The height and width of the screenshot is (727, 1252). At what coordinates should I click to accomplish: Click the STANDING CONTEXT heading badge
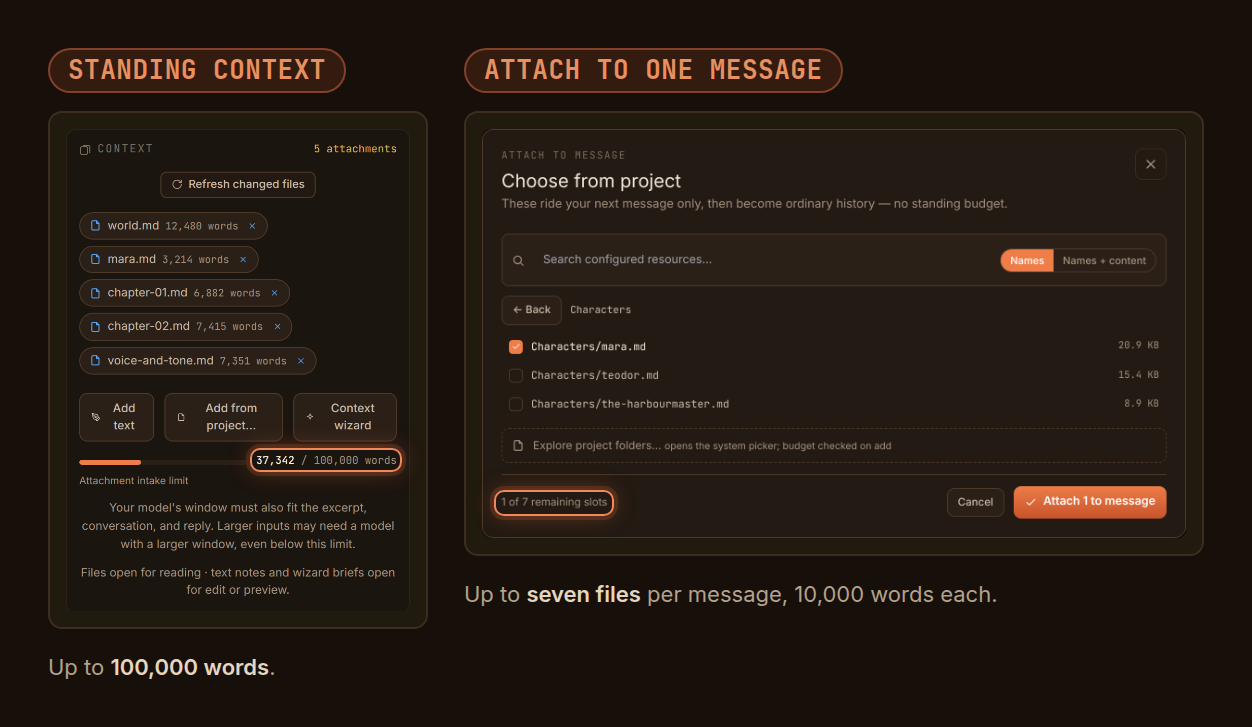point(197,70)
